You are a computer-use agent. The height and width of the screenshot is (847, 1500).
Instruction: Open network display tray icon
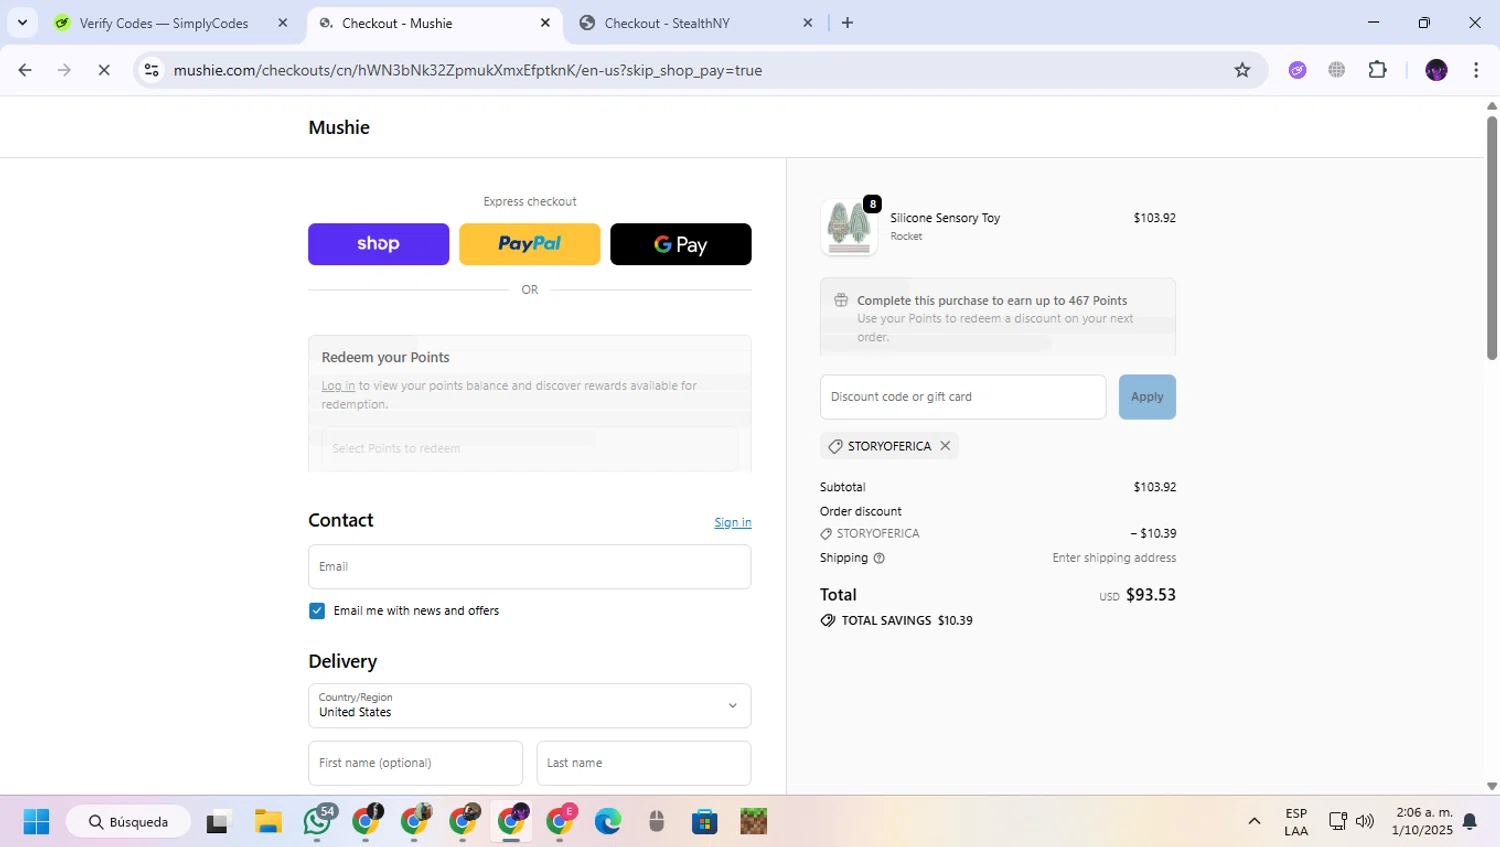(x=1338, y=822)
